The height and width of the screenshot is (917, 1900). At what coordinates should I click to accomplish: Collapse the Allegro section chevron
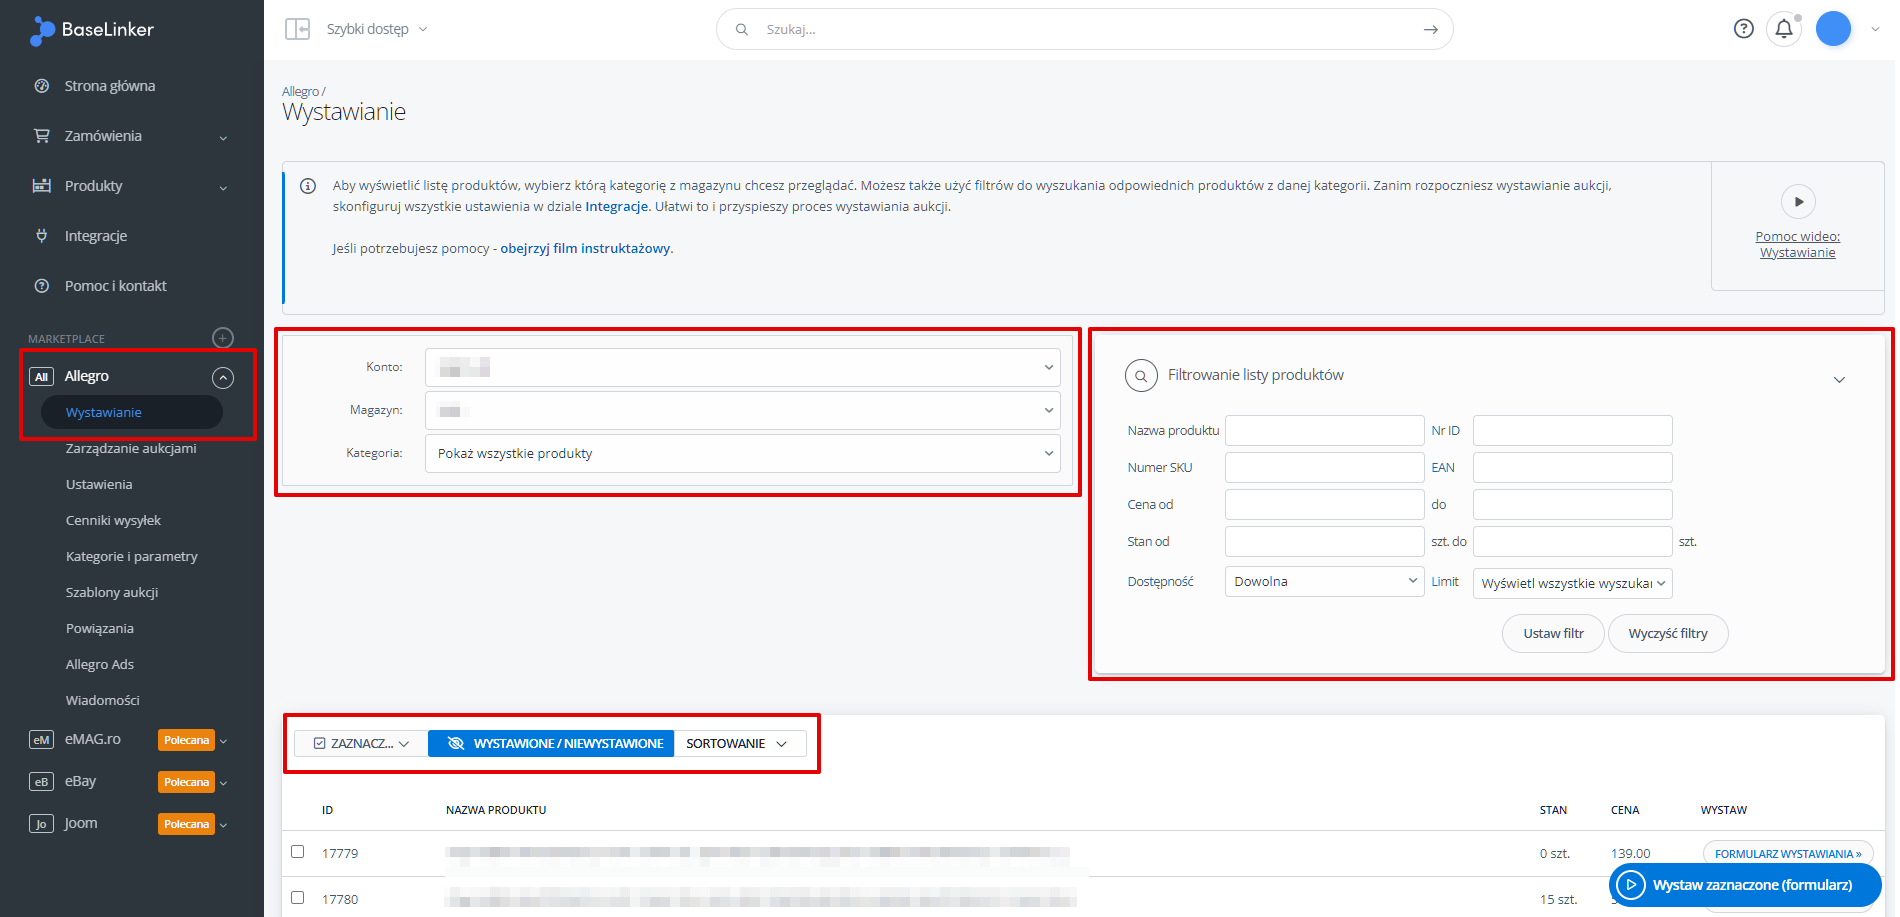point(223,377)
